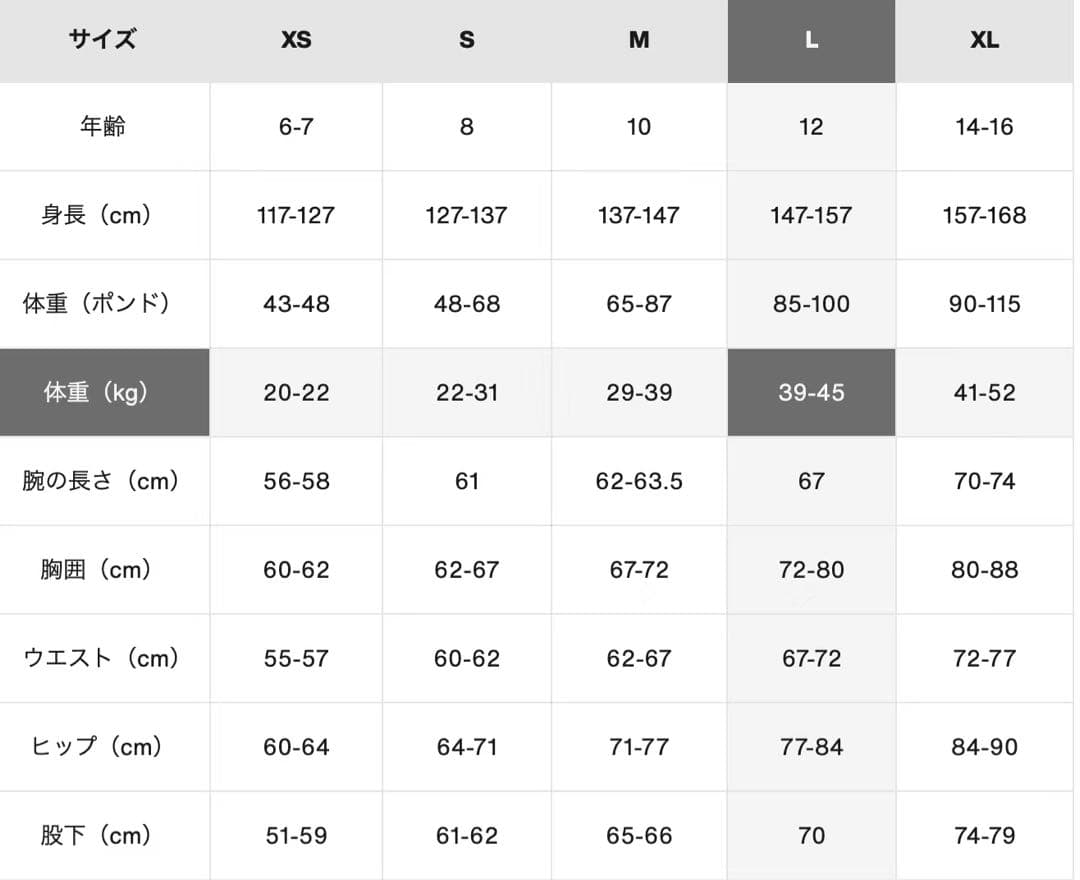Select the S size column header

467,41
